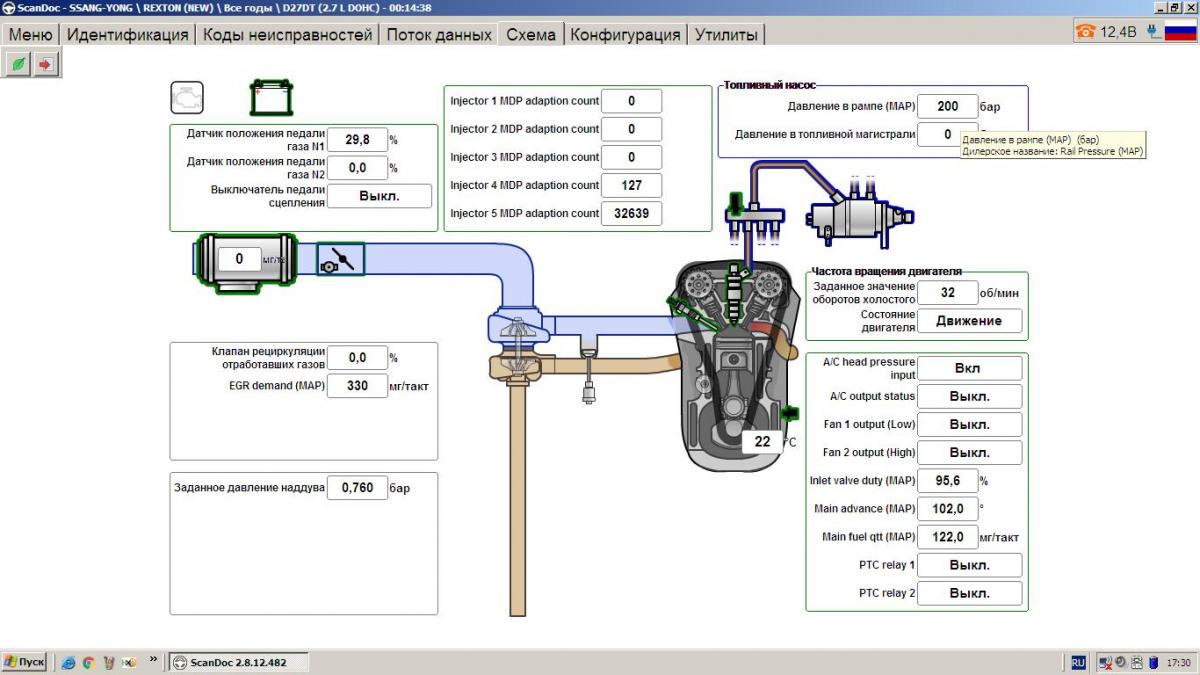Viewport: 1200px width, 675px height.
Task: Click the red arrow exit icon
Action: [x=46, y=64]
